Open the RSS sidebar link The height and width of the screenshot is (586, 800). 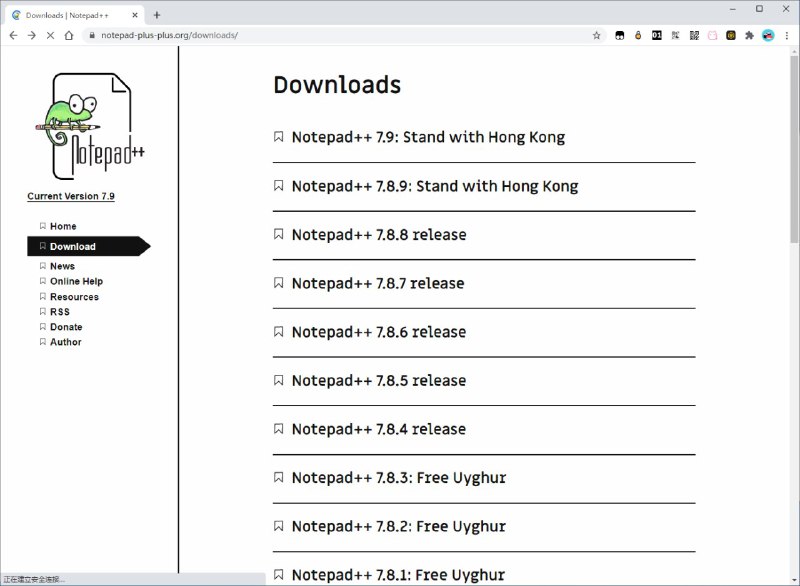click(60, 312)
